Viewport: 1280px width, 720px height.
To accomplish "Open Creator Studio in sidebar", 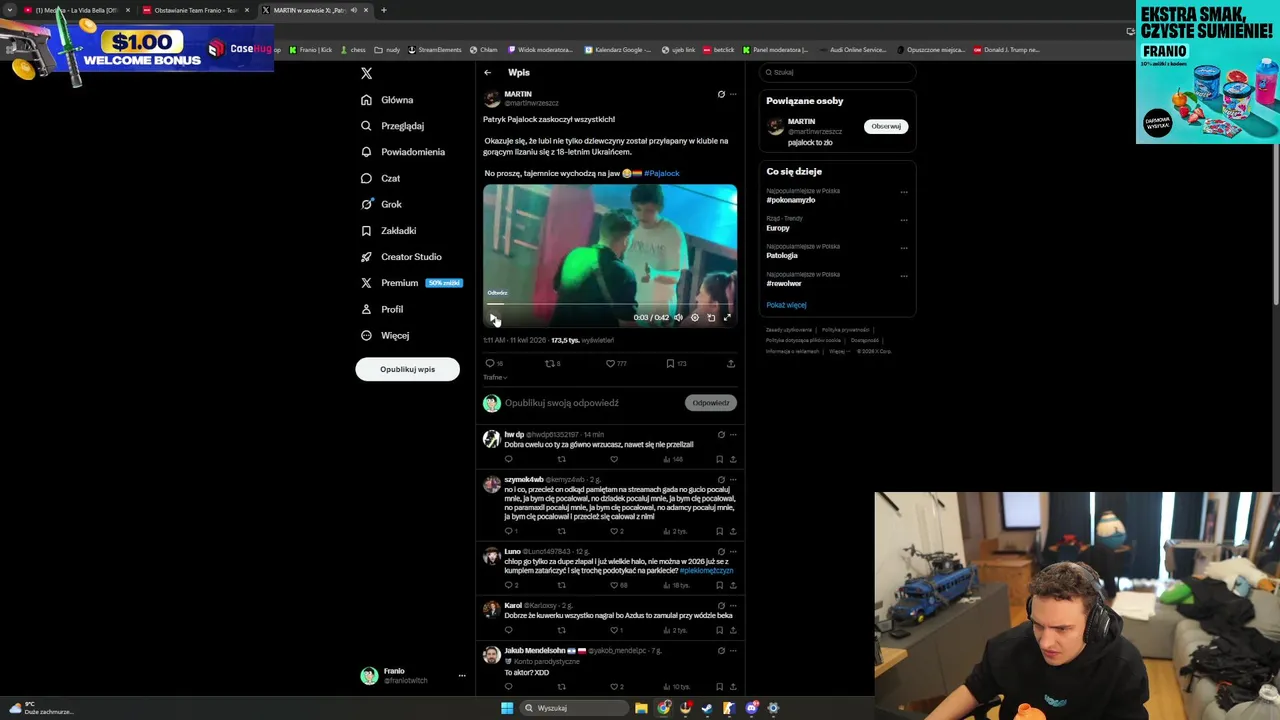I will tap(401, 257).
